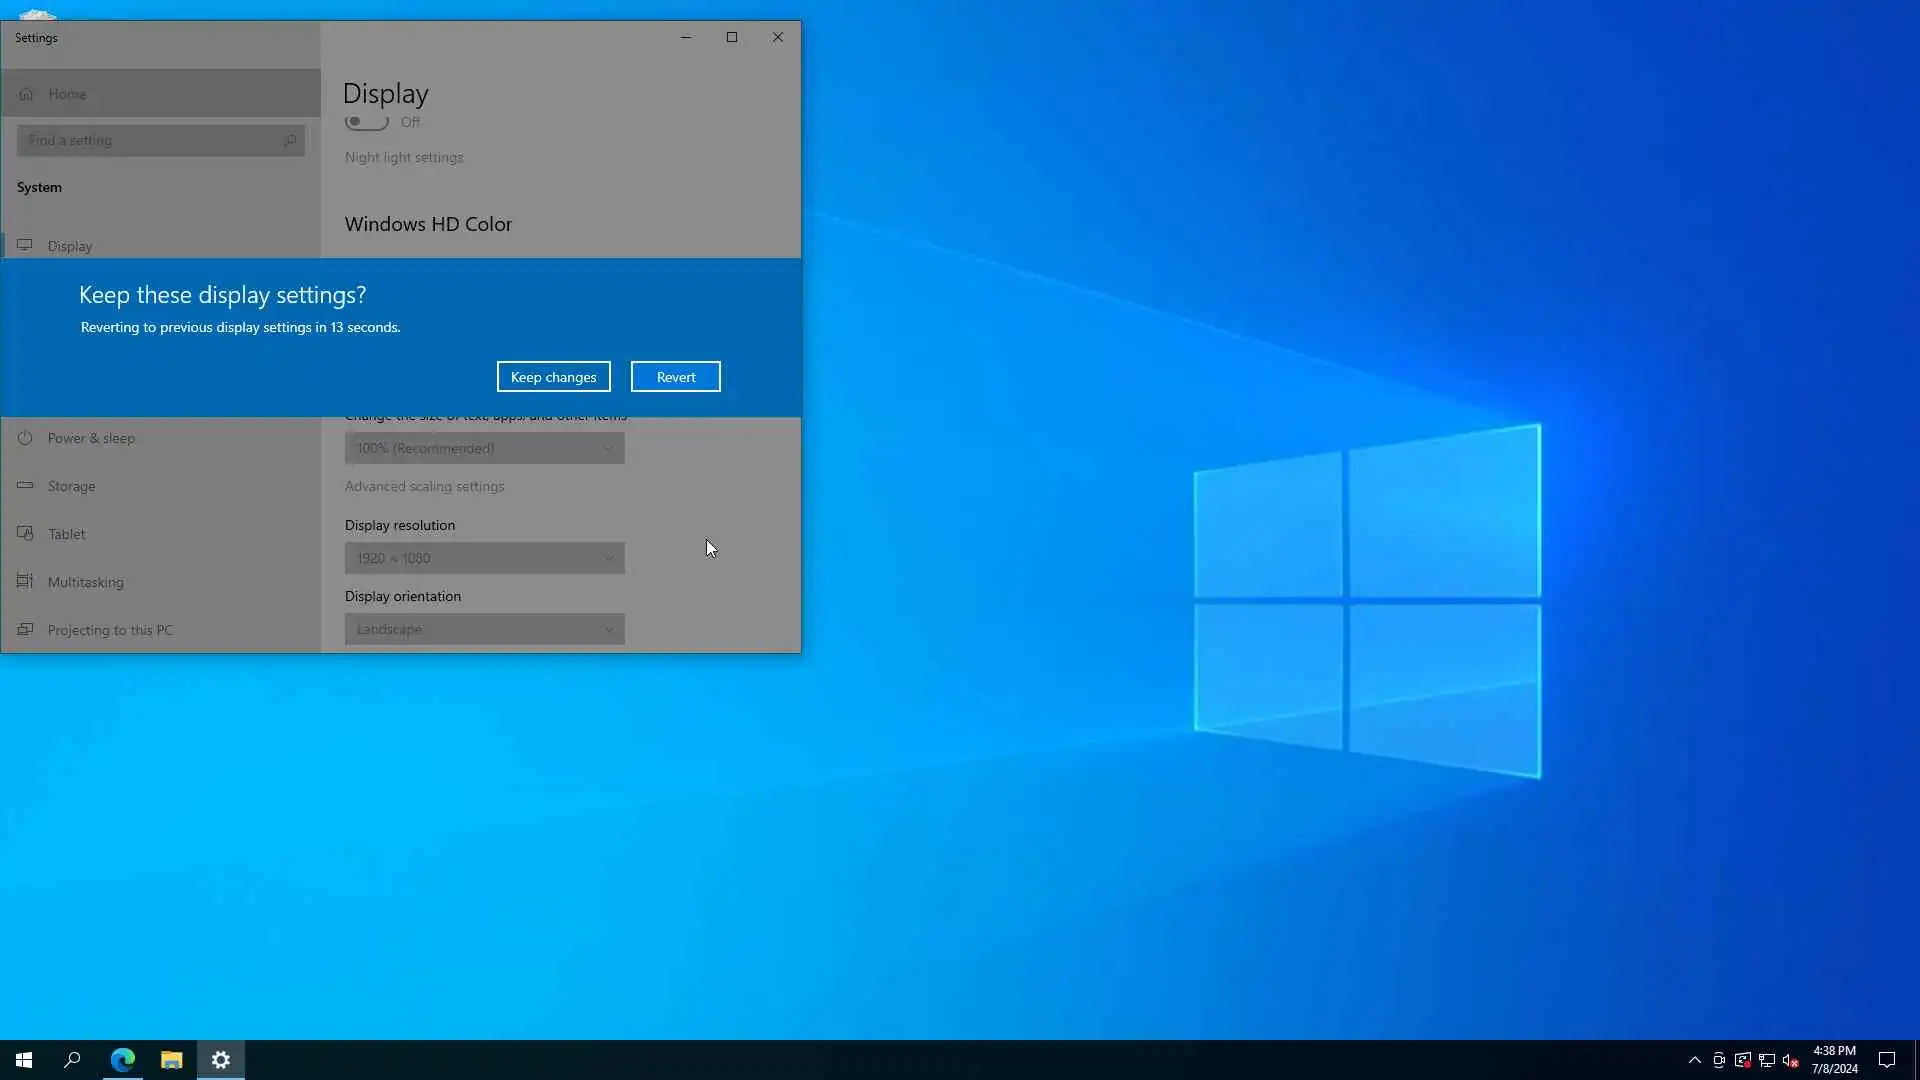This screenshot has width=1920, height=1080.
Task: Open the Display resolution dropdown
Action: point(484,558)
